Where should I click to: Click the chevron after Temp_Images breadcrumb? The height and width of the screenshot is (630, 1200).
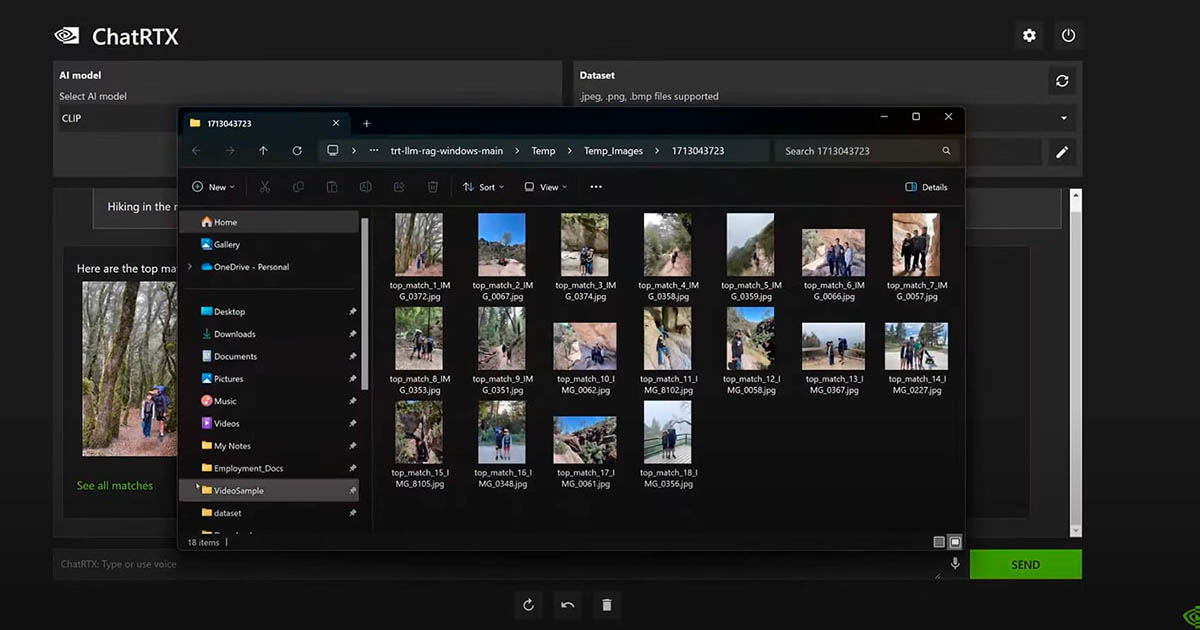coord(657,151)
